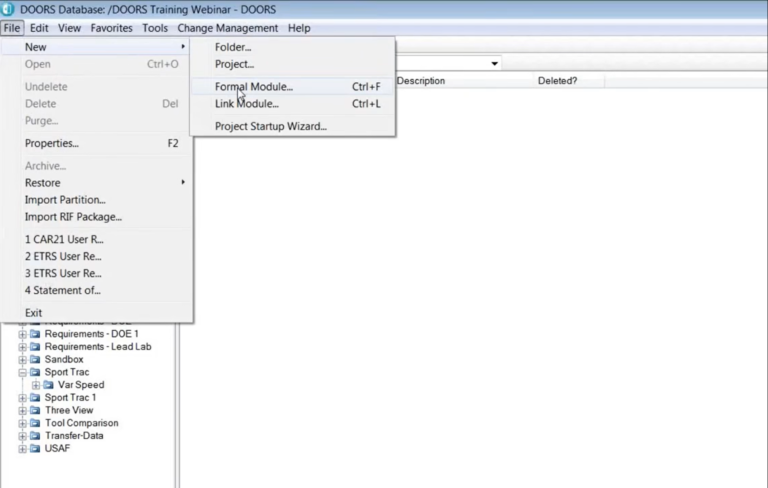This screenshot has width=768, height=488.
Task: Click Three View folder icon
Action: point(35,410)
